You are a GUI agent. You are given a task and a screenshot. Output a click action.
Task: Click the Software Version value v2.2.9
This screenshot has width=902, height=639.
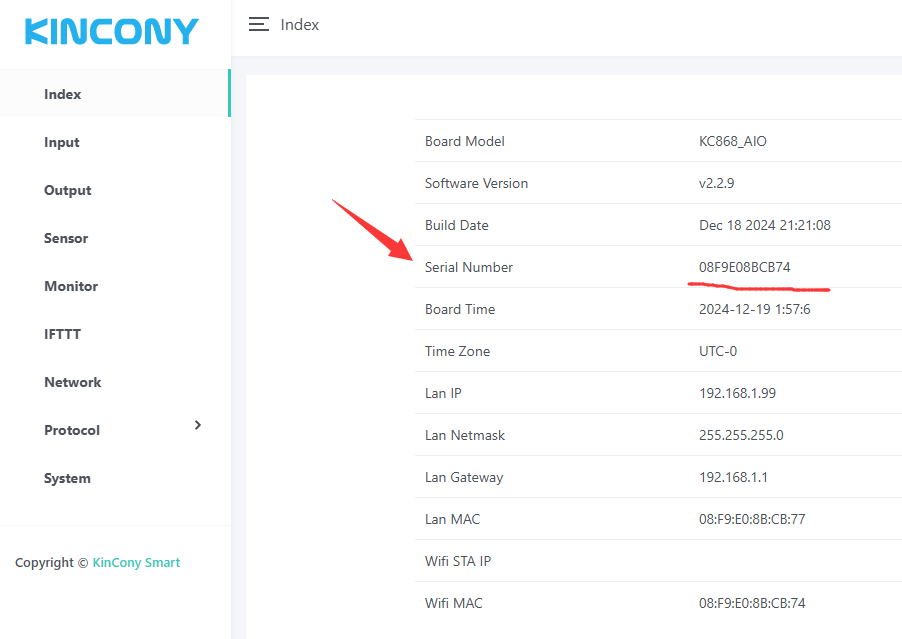pyautogui.click(x=717, y=183)
